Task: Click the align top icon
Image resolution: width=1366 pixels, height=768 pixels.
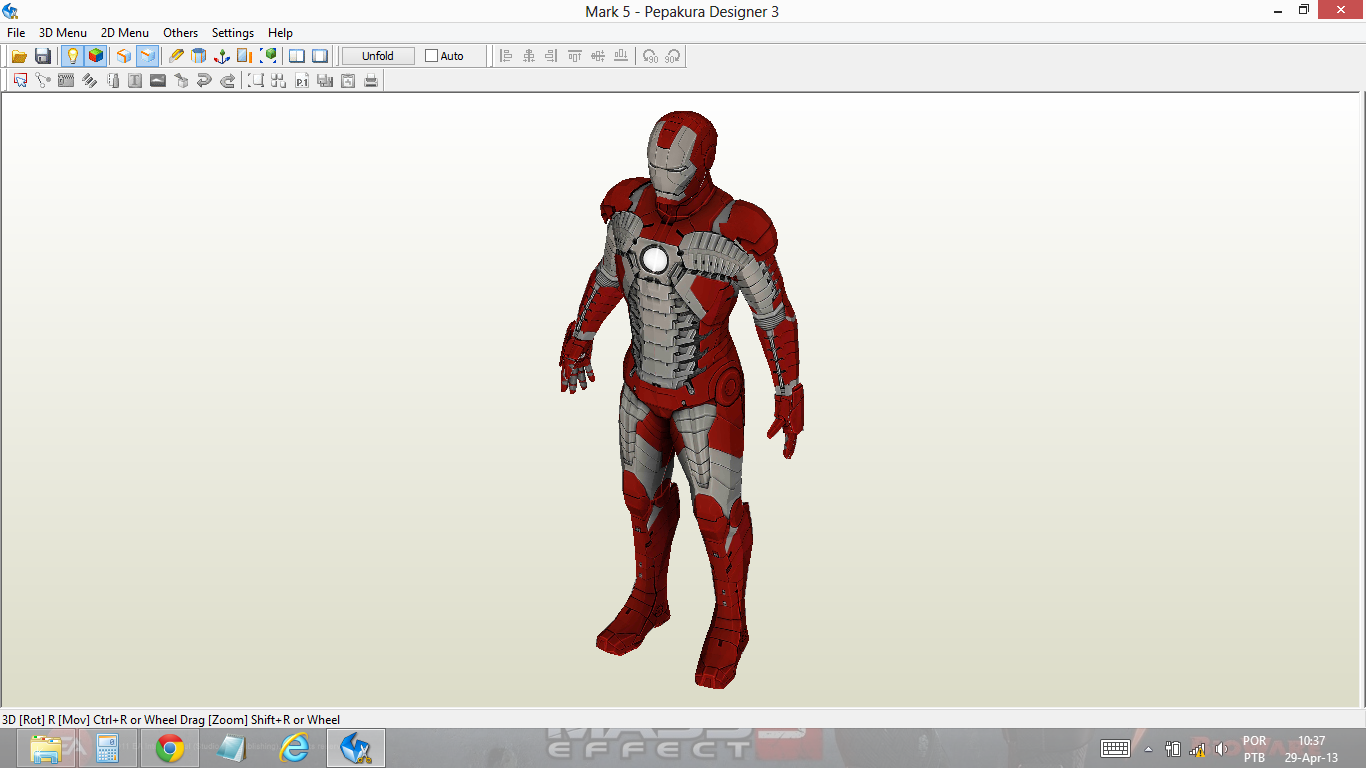Action: coord(575,56)
